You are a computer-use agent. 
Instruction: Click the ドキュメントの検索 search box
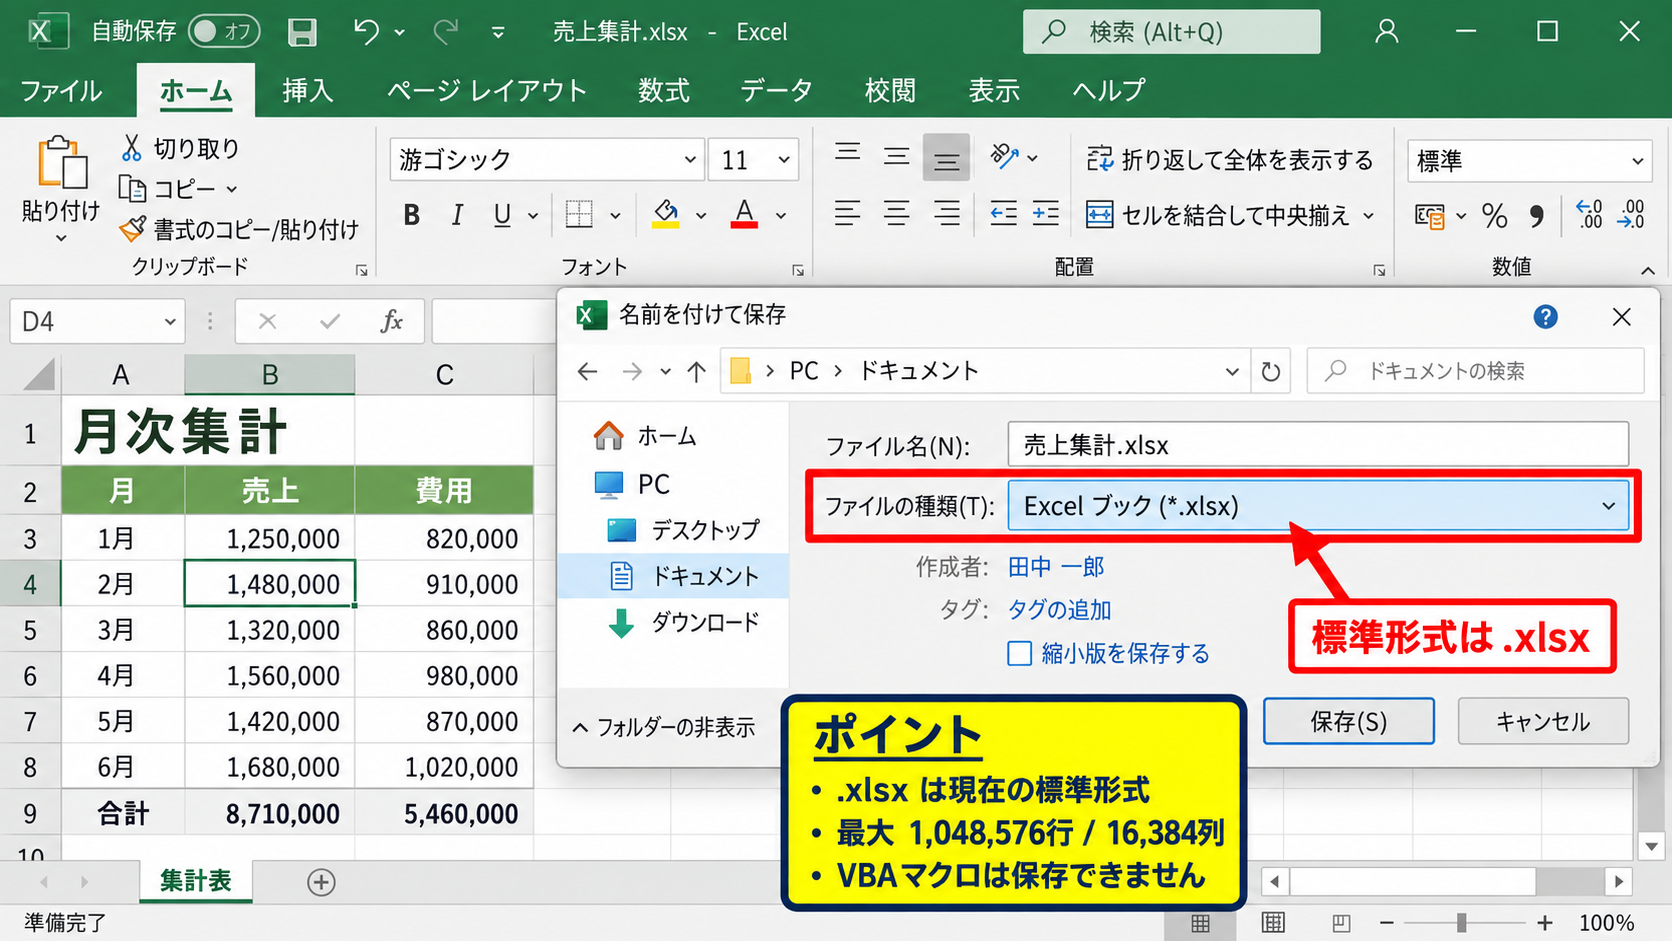click(x=1476, y=372)
